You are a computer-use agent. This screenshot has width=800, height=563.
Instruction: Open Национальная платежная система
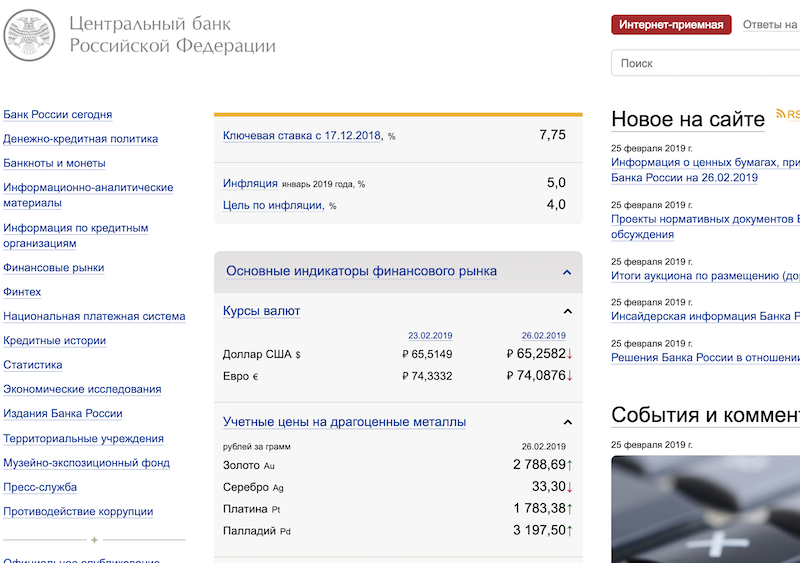[94, 316]
